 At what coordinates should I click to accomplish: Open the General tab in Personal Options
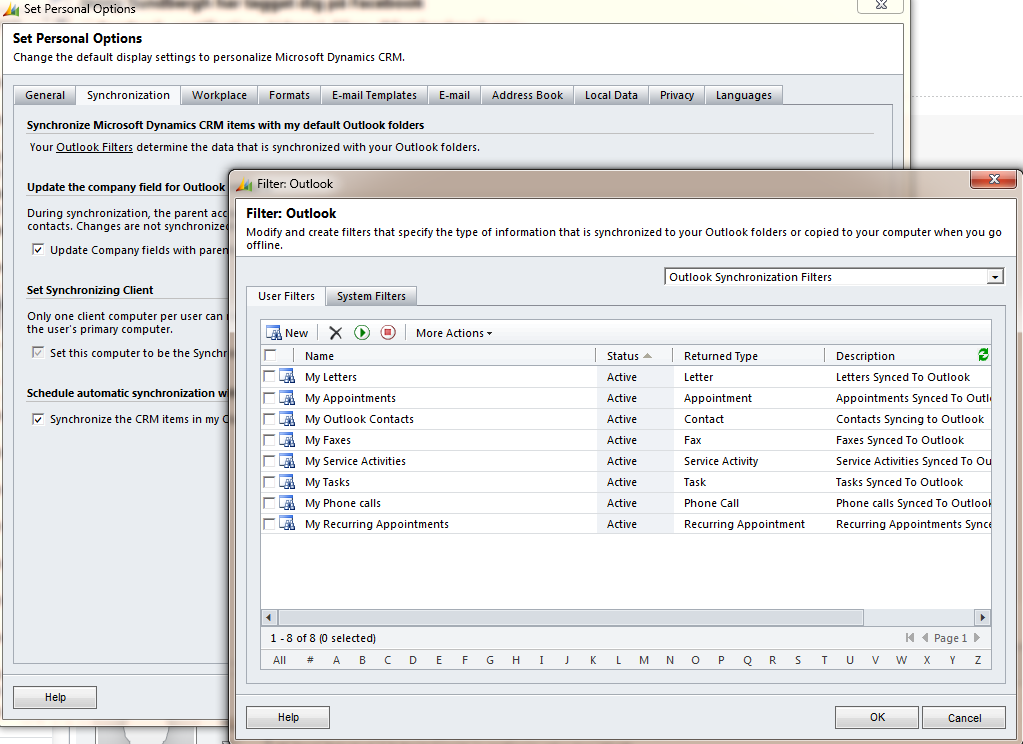45,95
